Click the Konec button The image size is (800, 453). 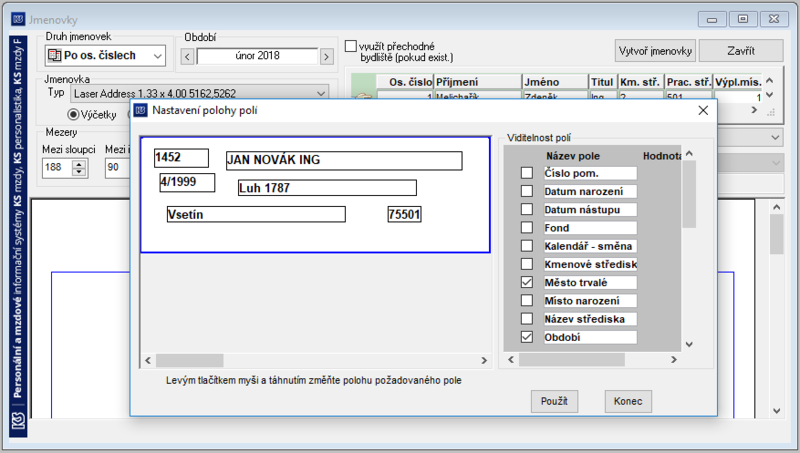coord(628,401)
